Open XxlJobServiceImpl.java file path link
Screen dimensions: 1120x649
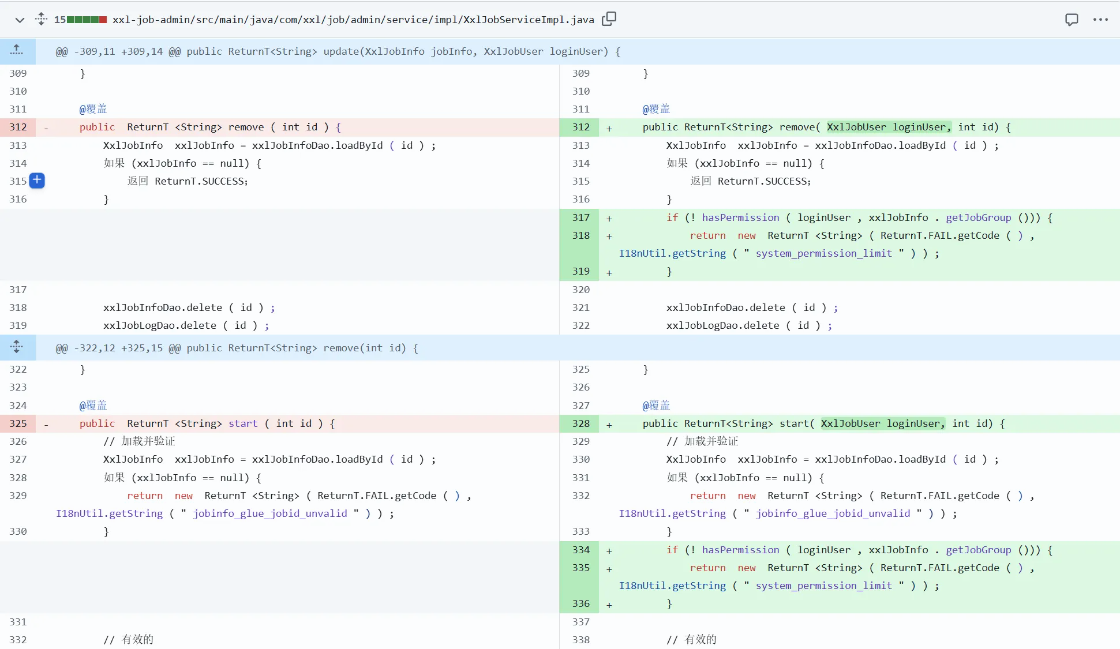point(354,19)
